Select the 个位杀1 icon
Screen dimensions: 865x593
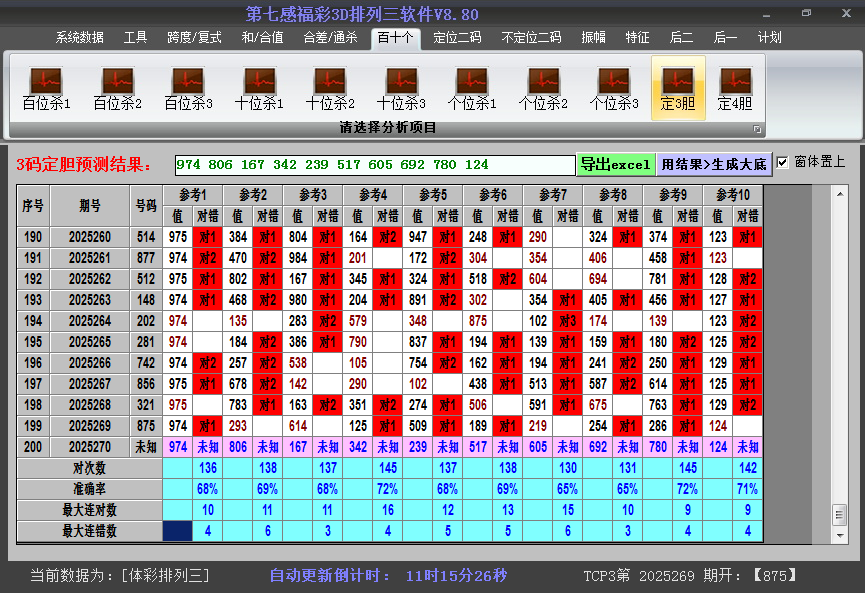(472, 88)
